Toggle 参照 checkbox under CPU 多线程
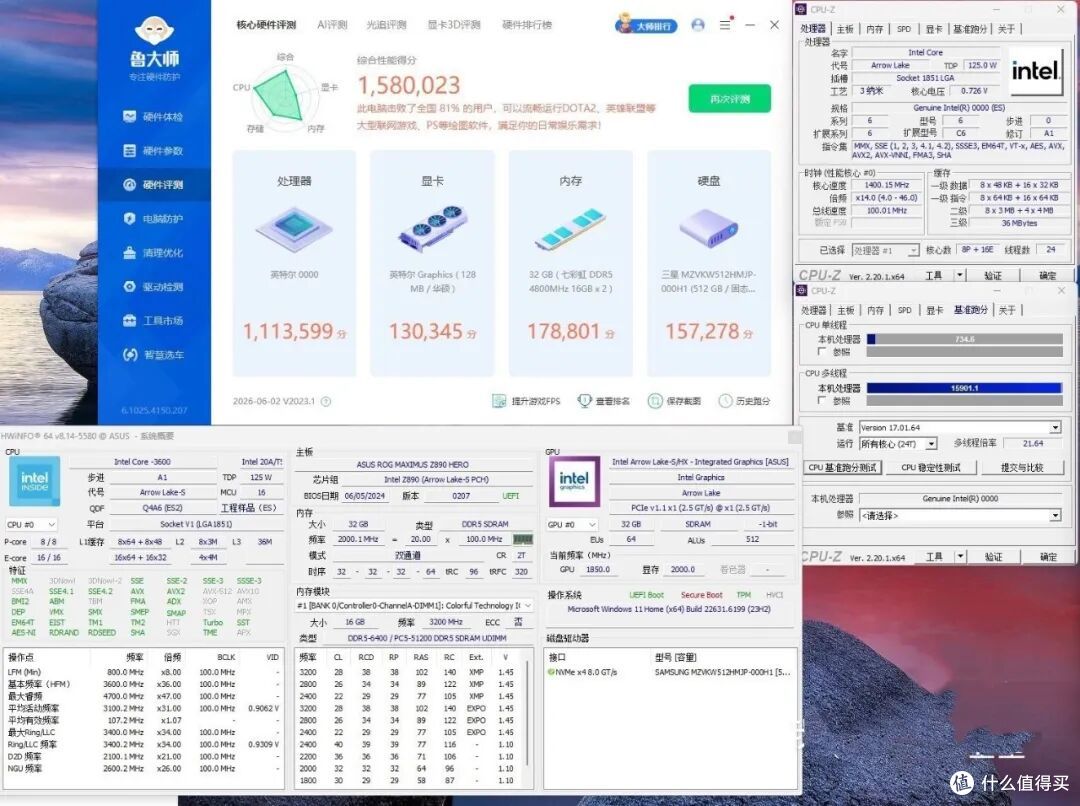 (x=821, y=400)
